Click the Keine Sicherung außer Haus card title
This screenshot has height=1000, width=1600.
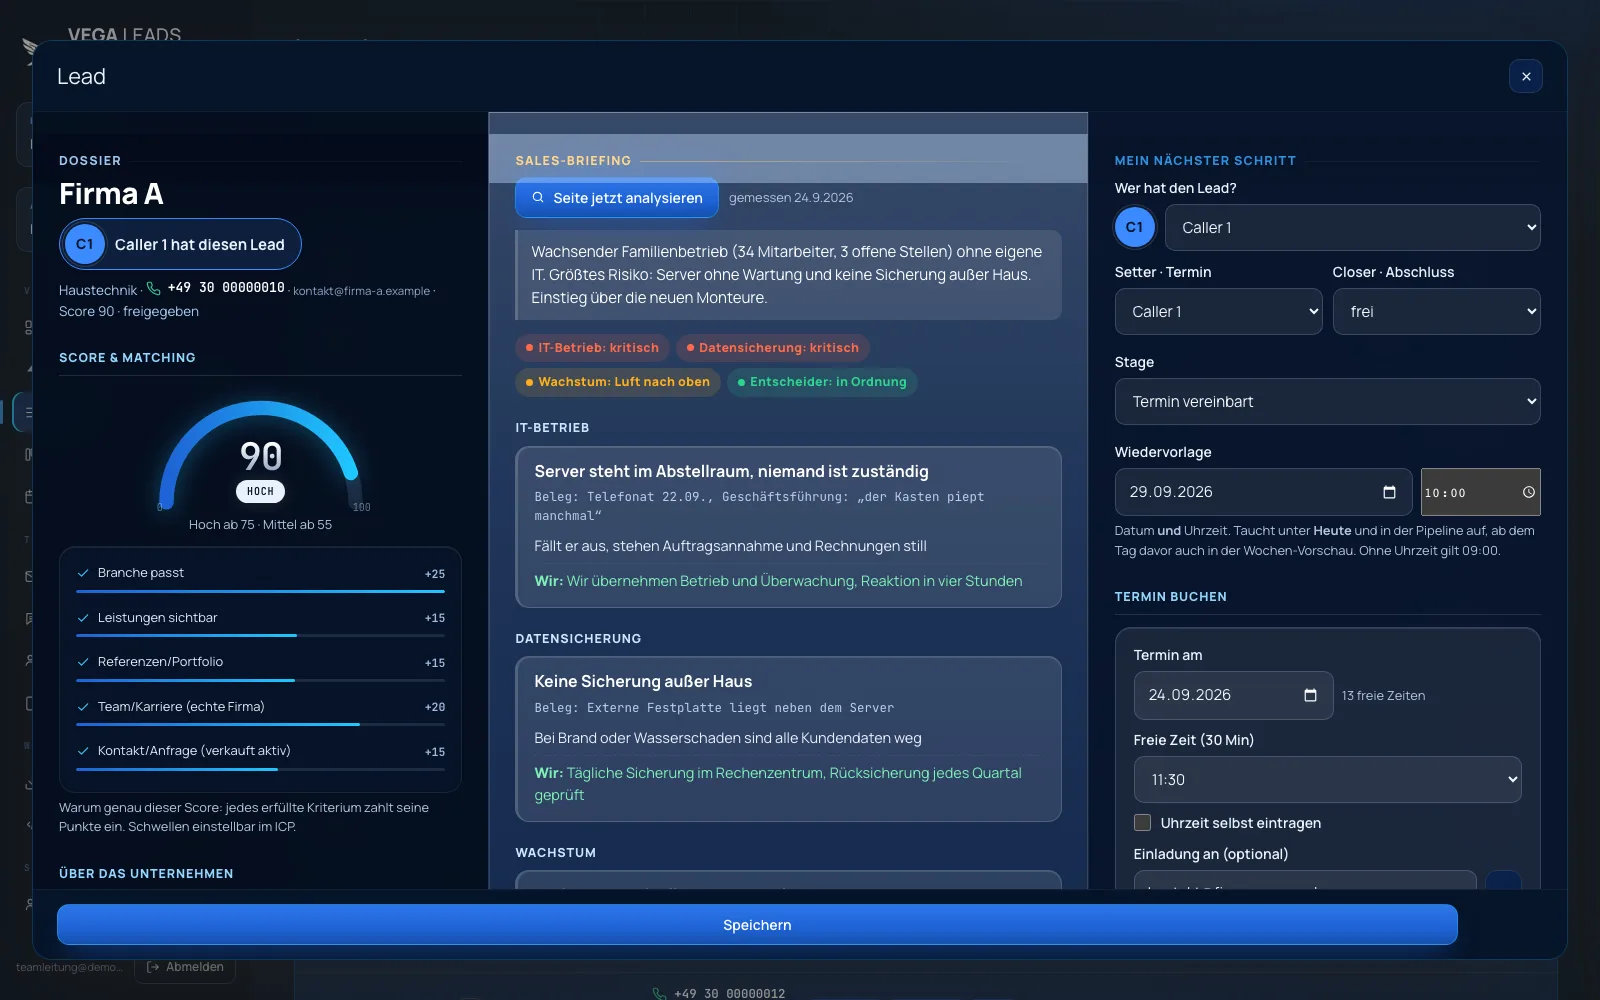(643, 681)
